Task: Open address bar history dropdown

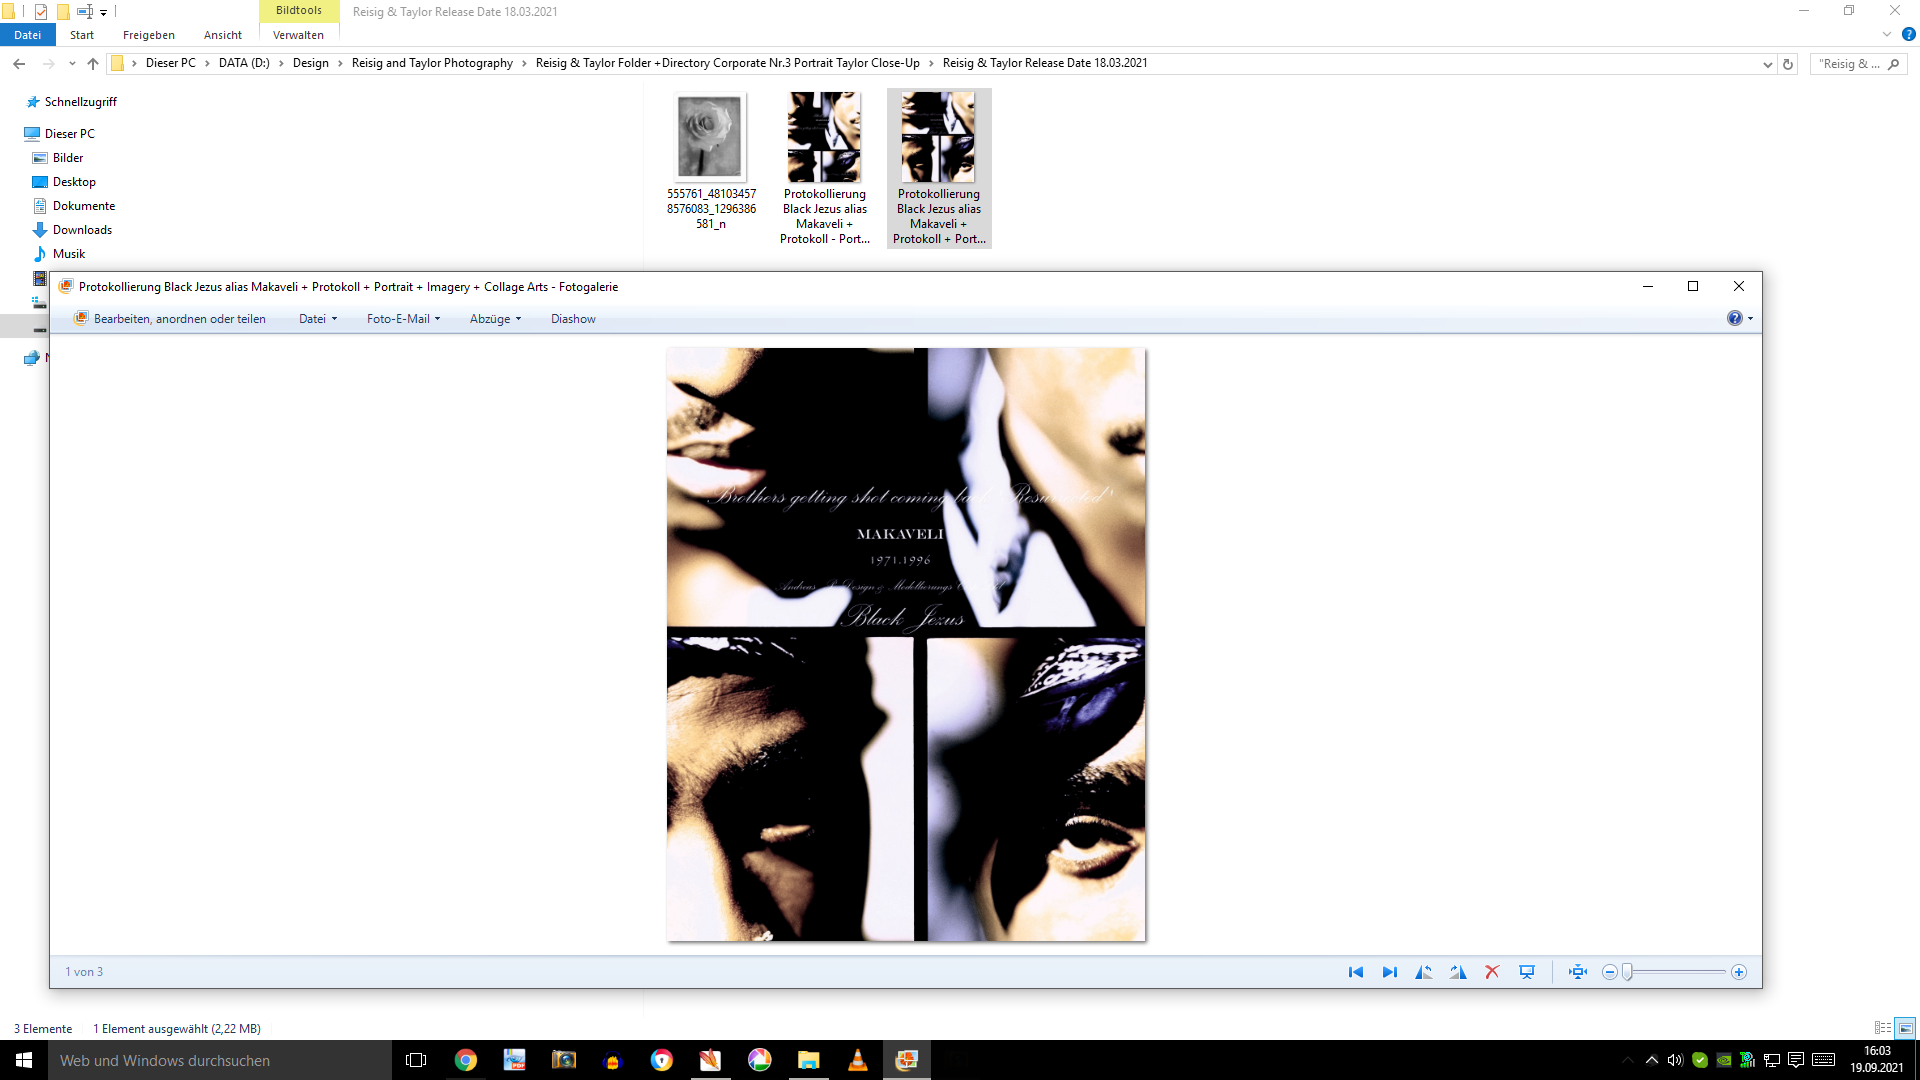Action: tap(1767, 64)
